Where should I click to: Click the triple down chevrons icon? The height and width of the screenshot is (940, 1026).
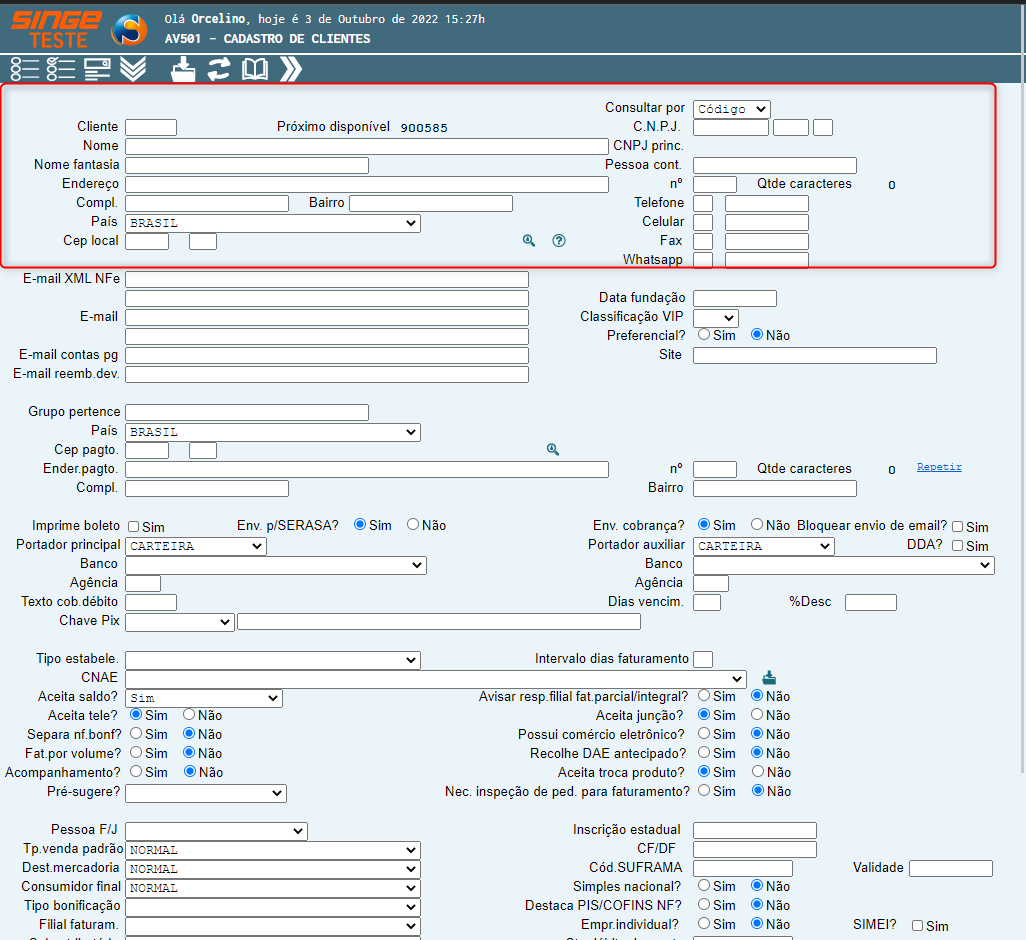[133, 69]
